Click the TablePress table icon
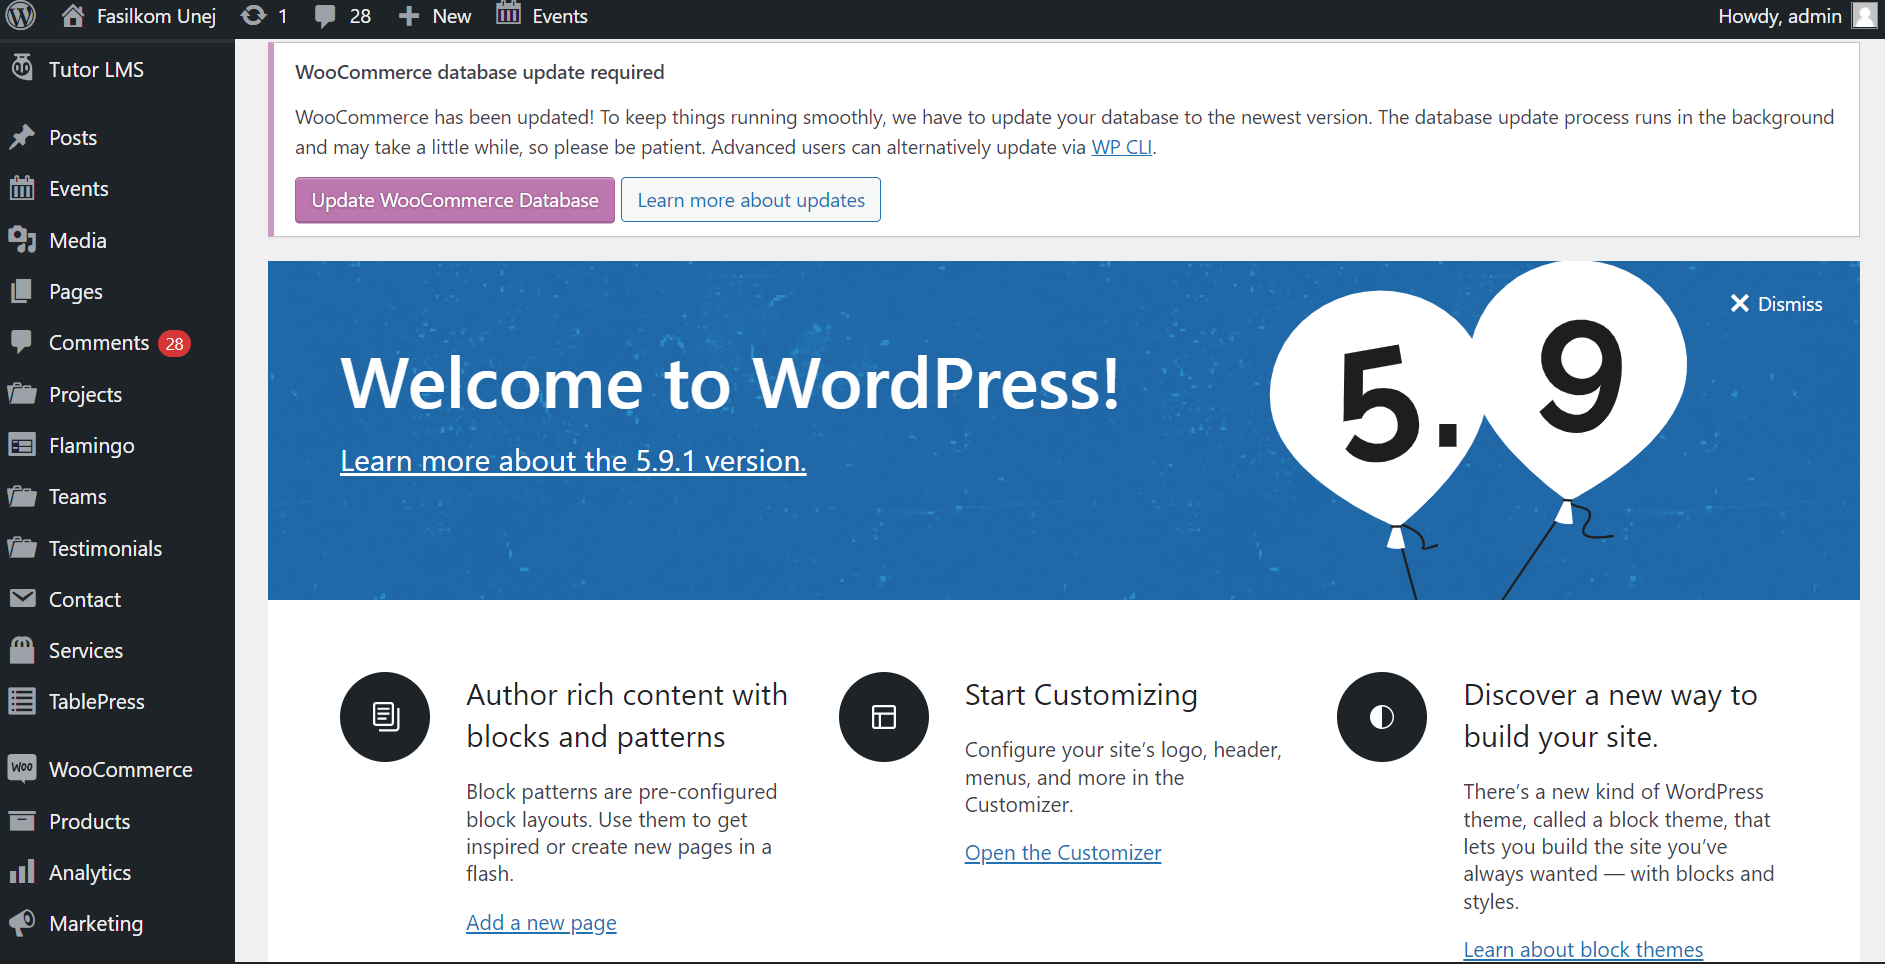 (22, 701)
